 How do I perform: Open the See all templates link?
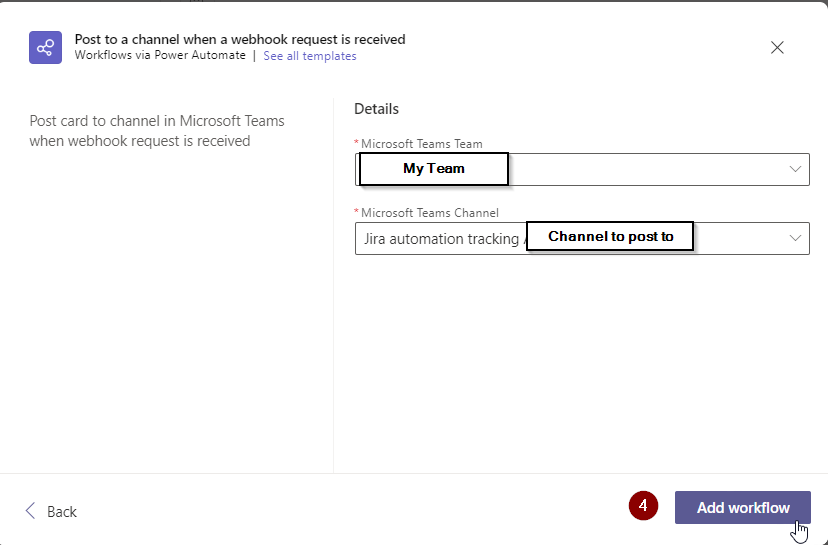(309, 56)
